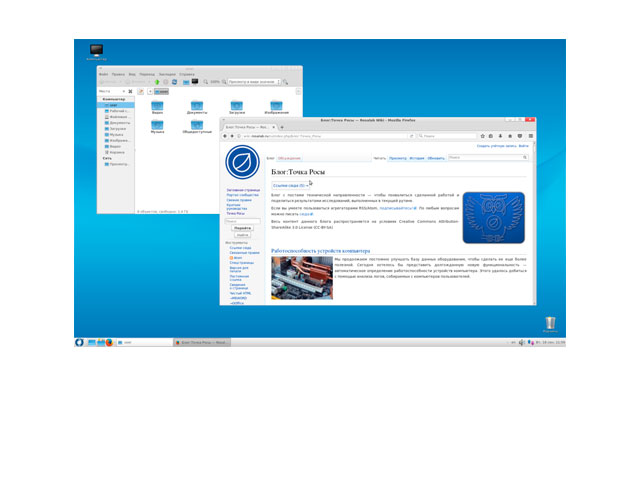This screenshot has height=480, width=640.
Task: Open the Trash icon on desktop
Action: [550, 323]
